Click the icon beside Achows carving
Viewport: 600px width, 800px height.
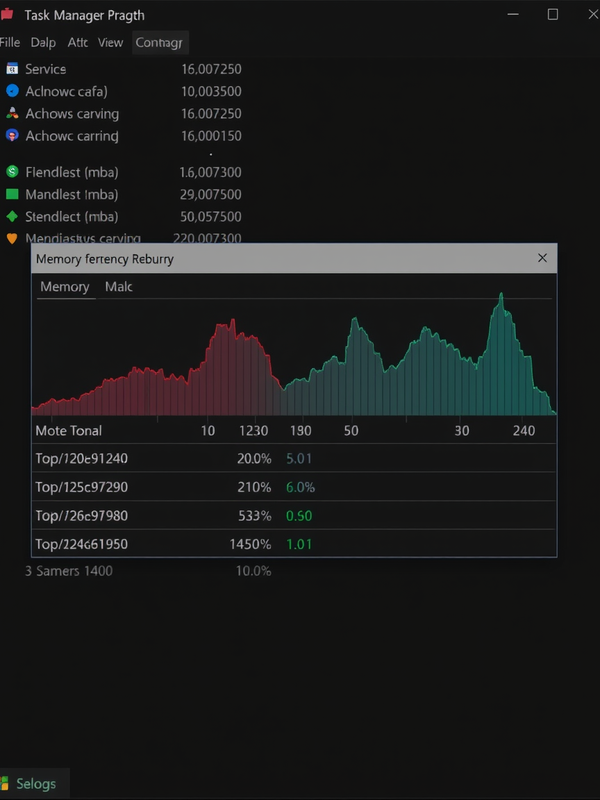tap(12, 113)
